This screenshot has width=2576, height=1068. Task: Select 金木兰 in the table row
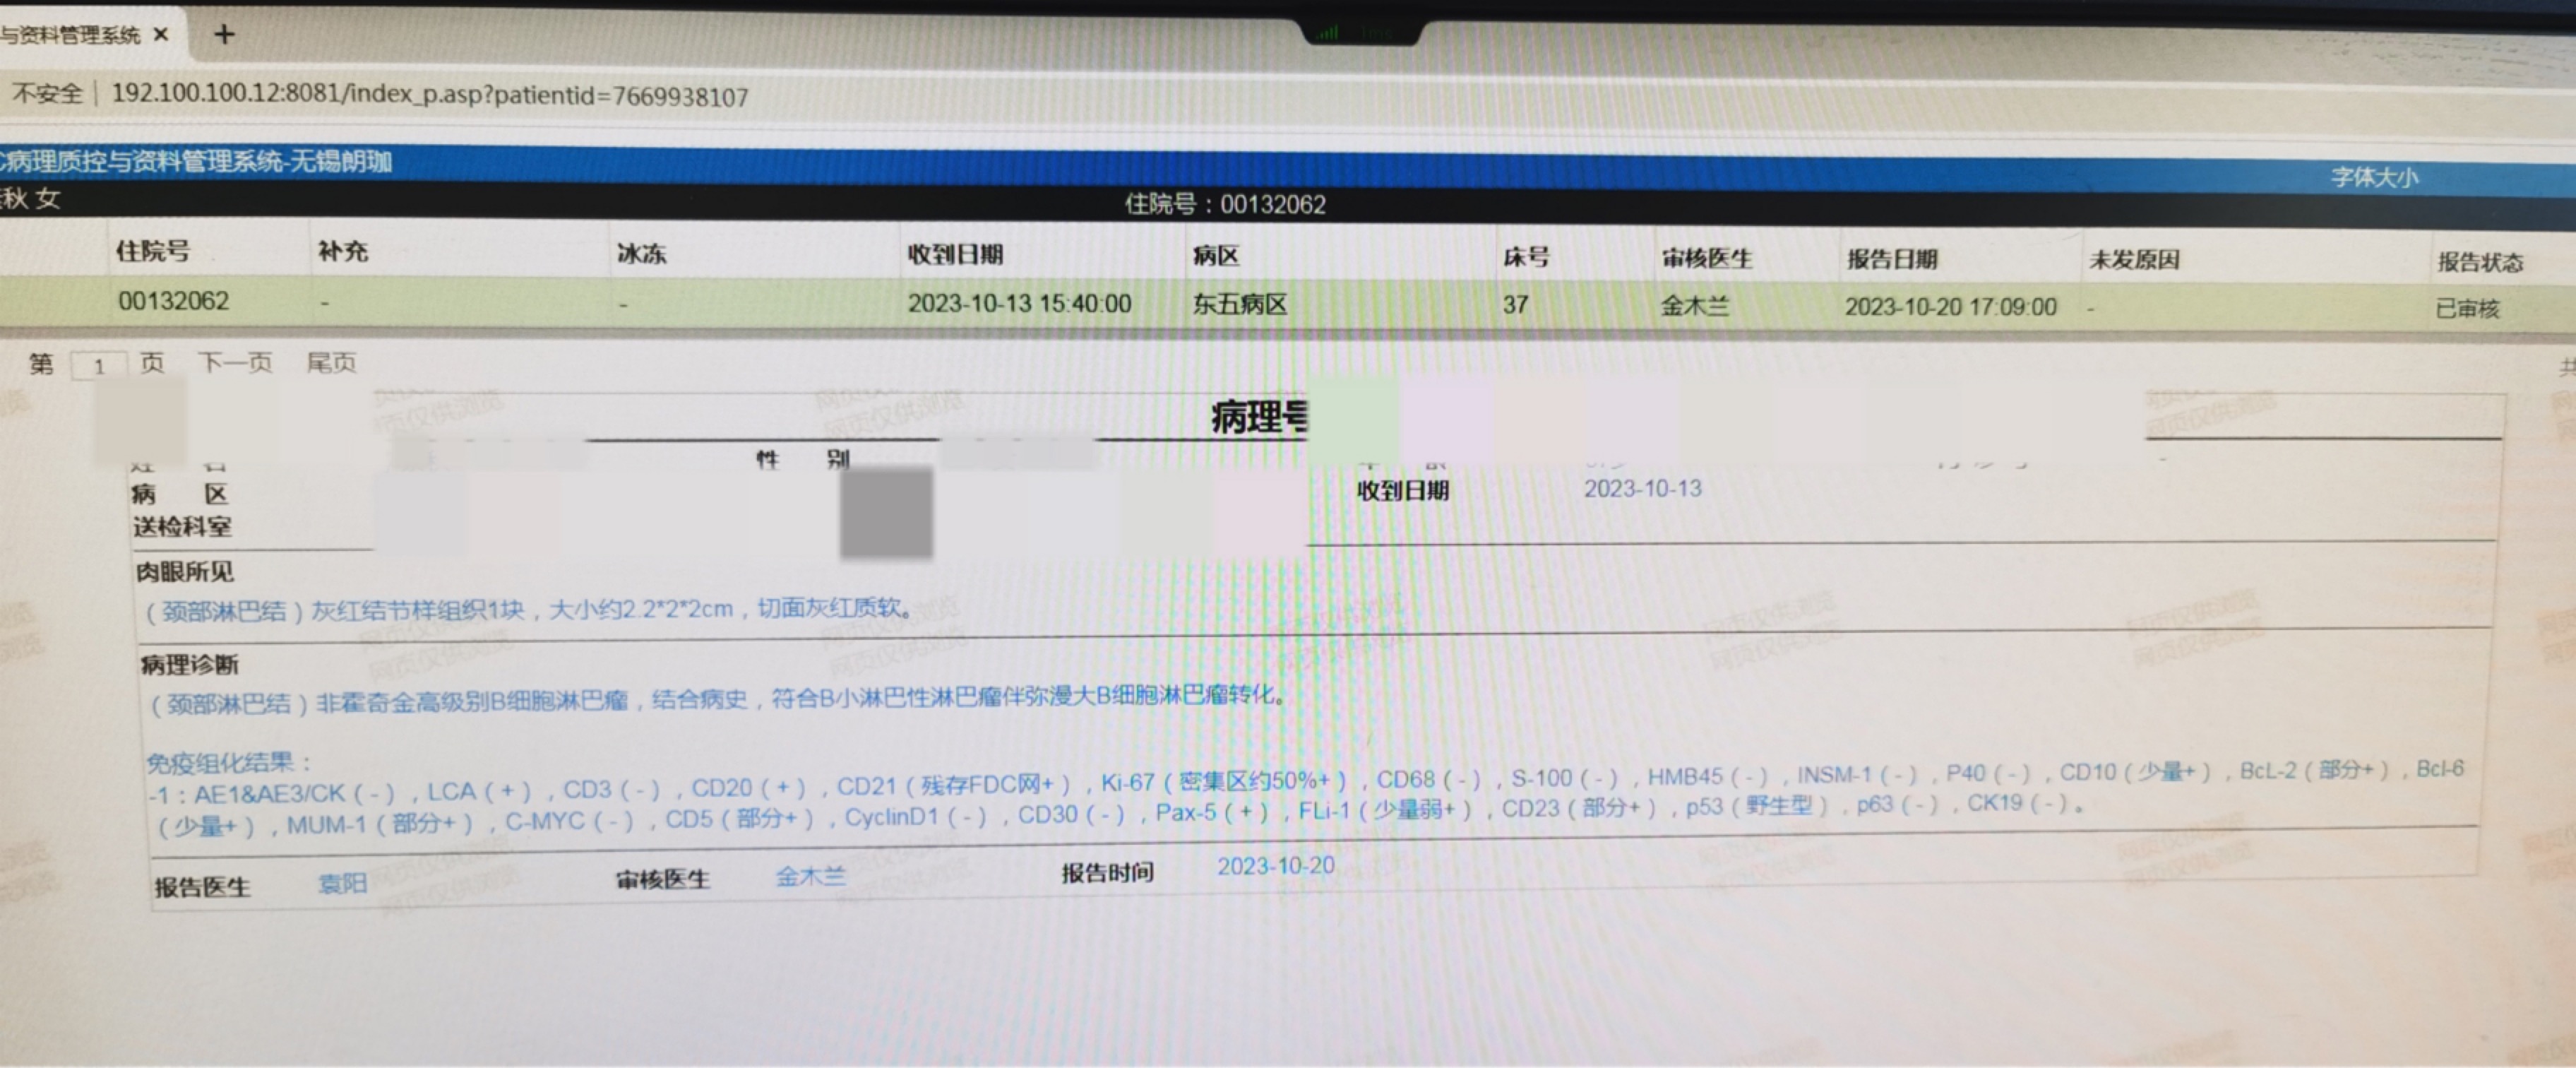click(x=1695, y=305)
